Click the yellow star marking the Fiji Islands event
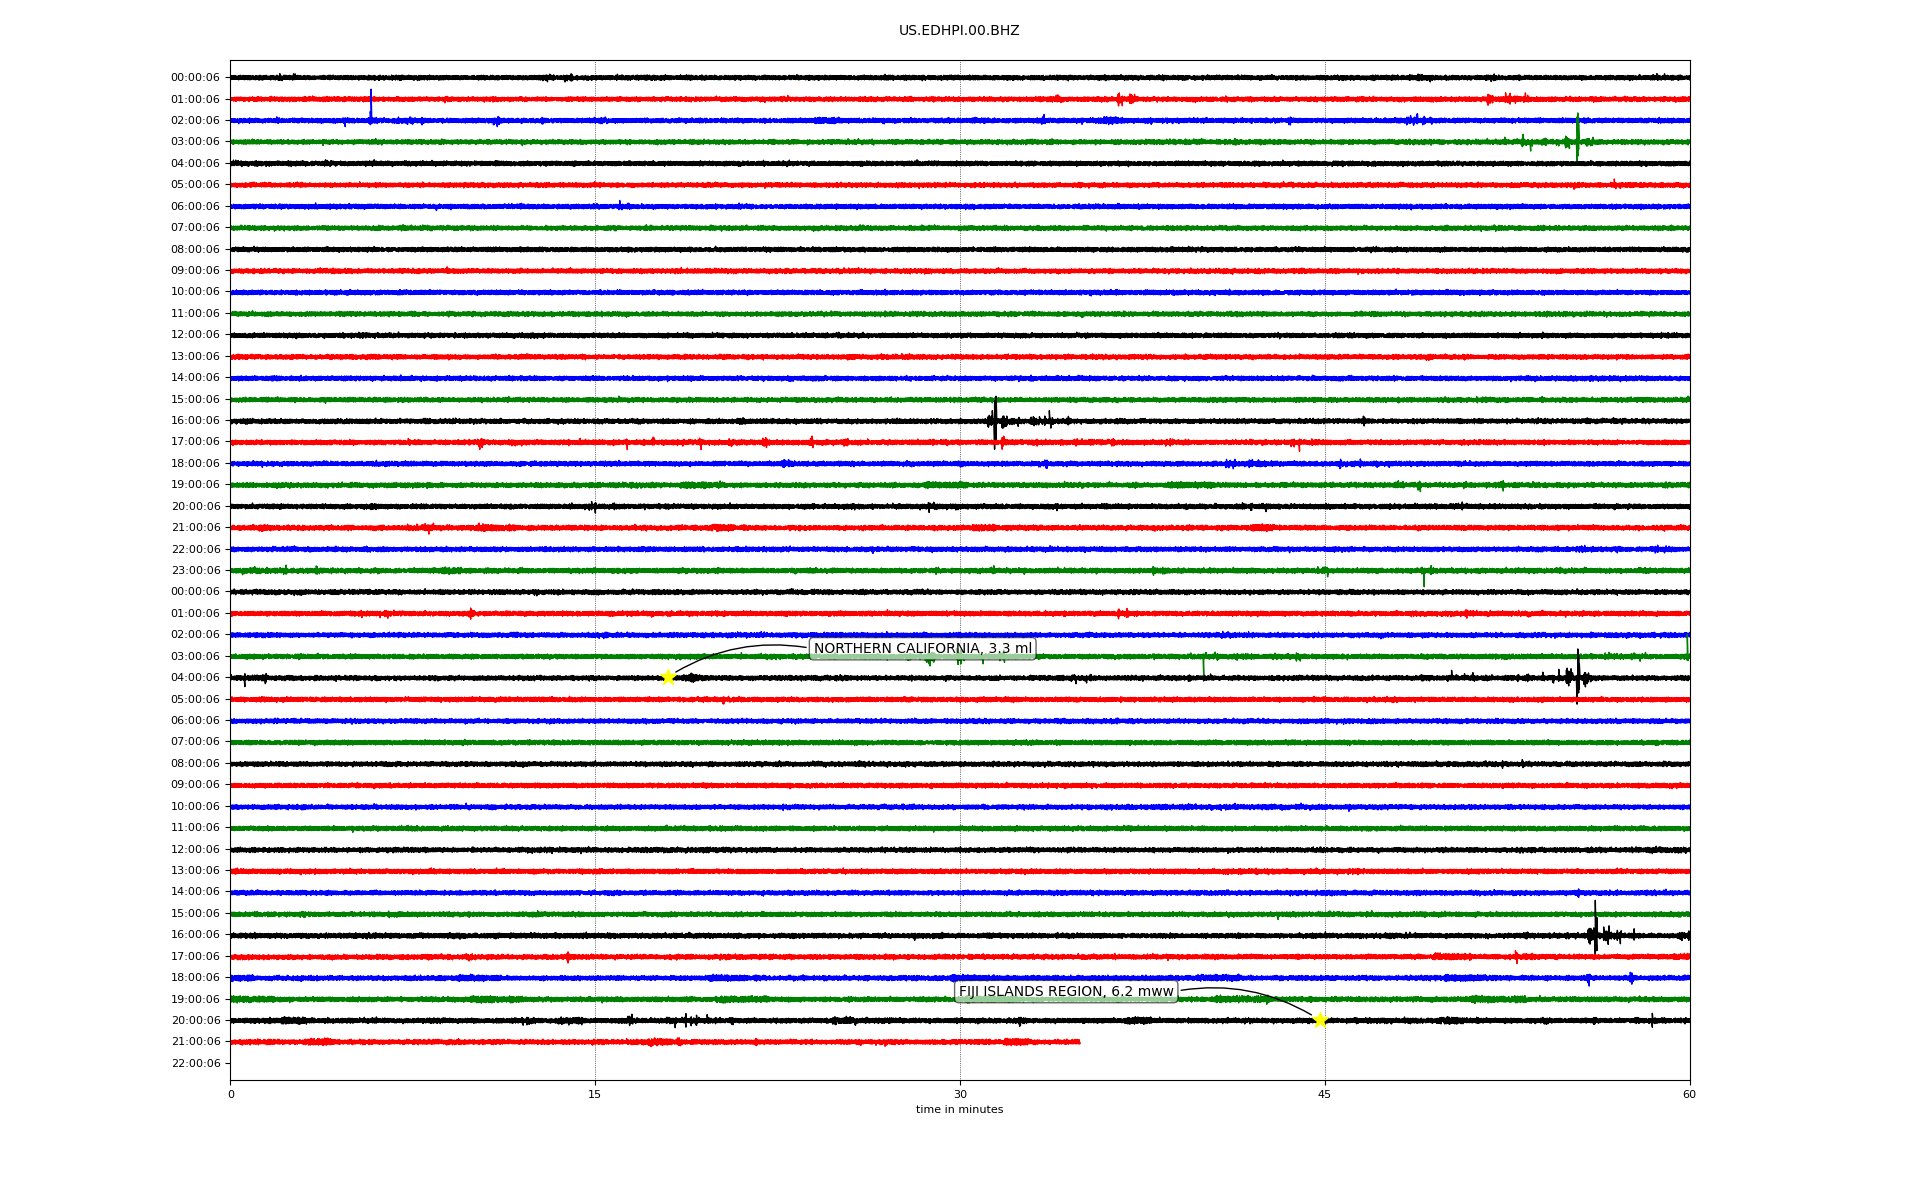 (1320, 1020)
